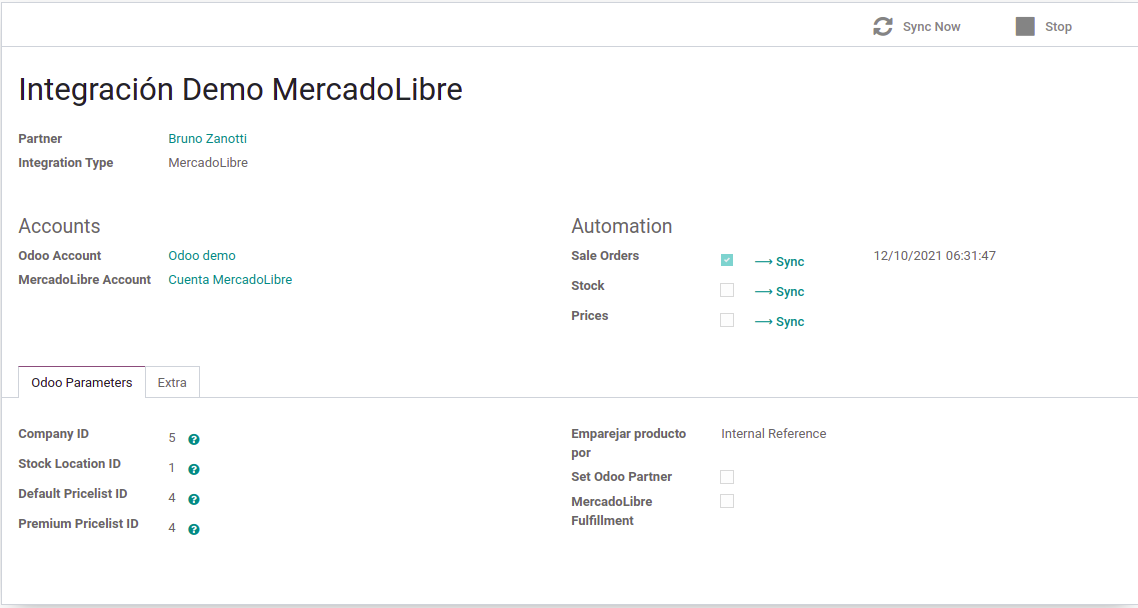Open the Cuenta MercadoLibre account link

[x=230, y=280]
